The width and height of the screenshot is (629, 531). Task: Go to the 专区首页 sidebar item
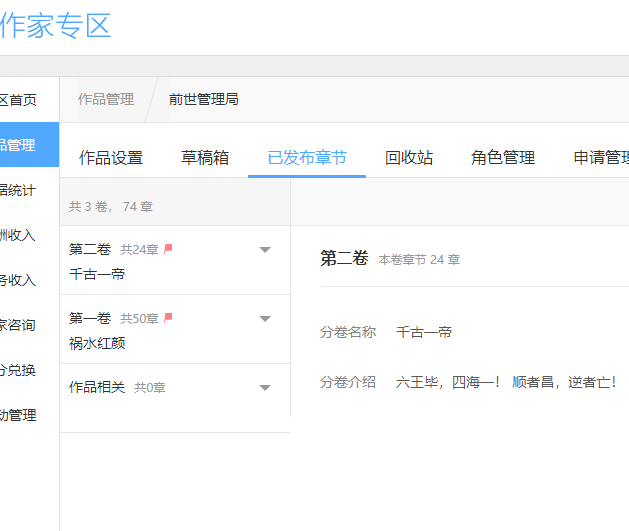pyautogui.click(x=18, y=100)
